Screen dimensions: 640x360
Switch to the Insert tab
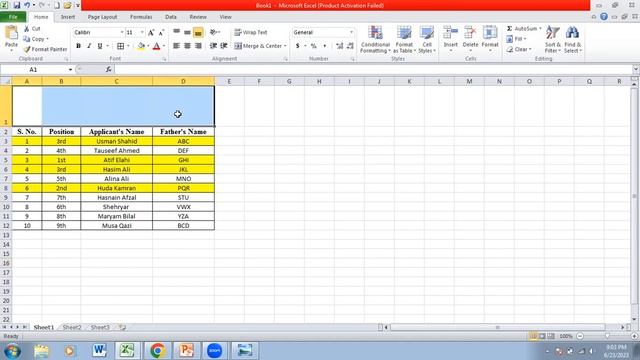point(68,17)
